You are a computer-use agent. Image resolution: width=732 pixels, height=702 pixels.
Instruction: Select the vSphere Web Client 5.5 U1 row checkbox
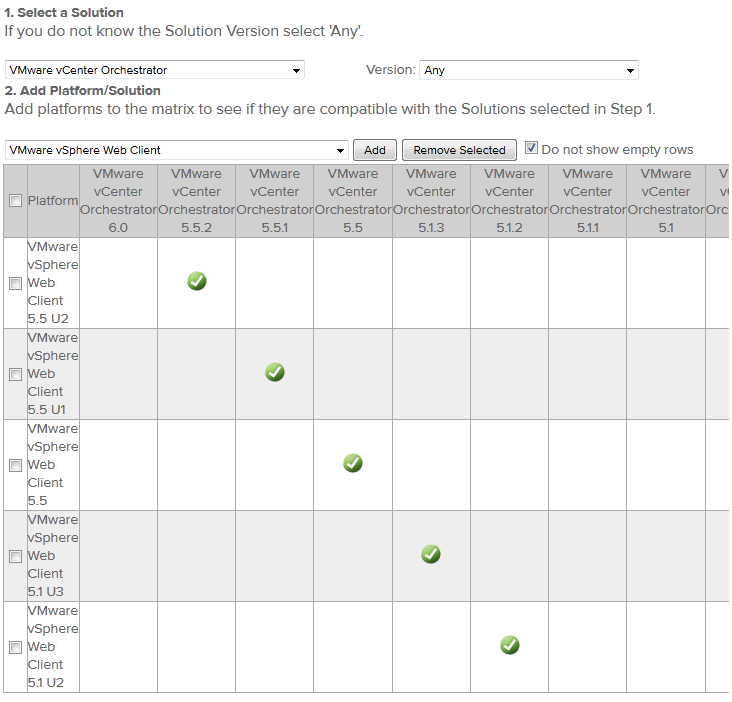(15, 374)
